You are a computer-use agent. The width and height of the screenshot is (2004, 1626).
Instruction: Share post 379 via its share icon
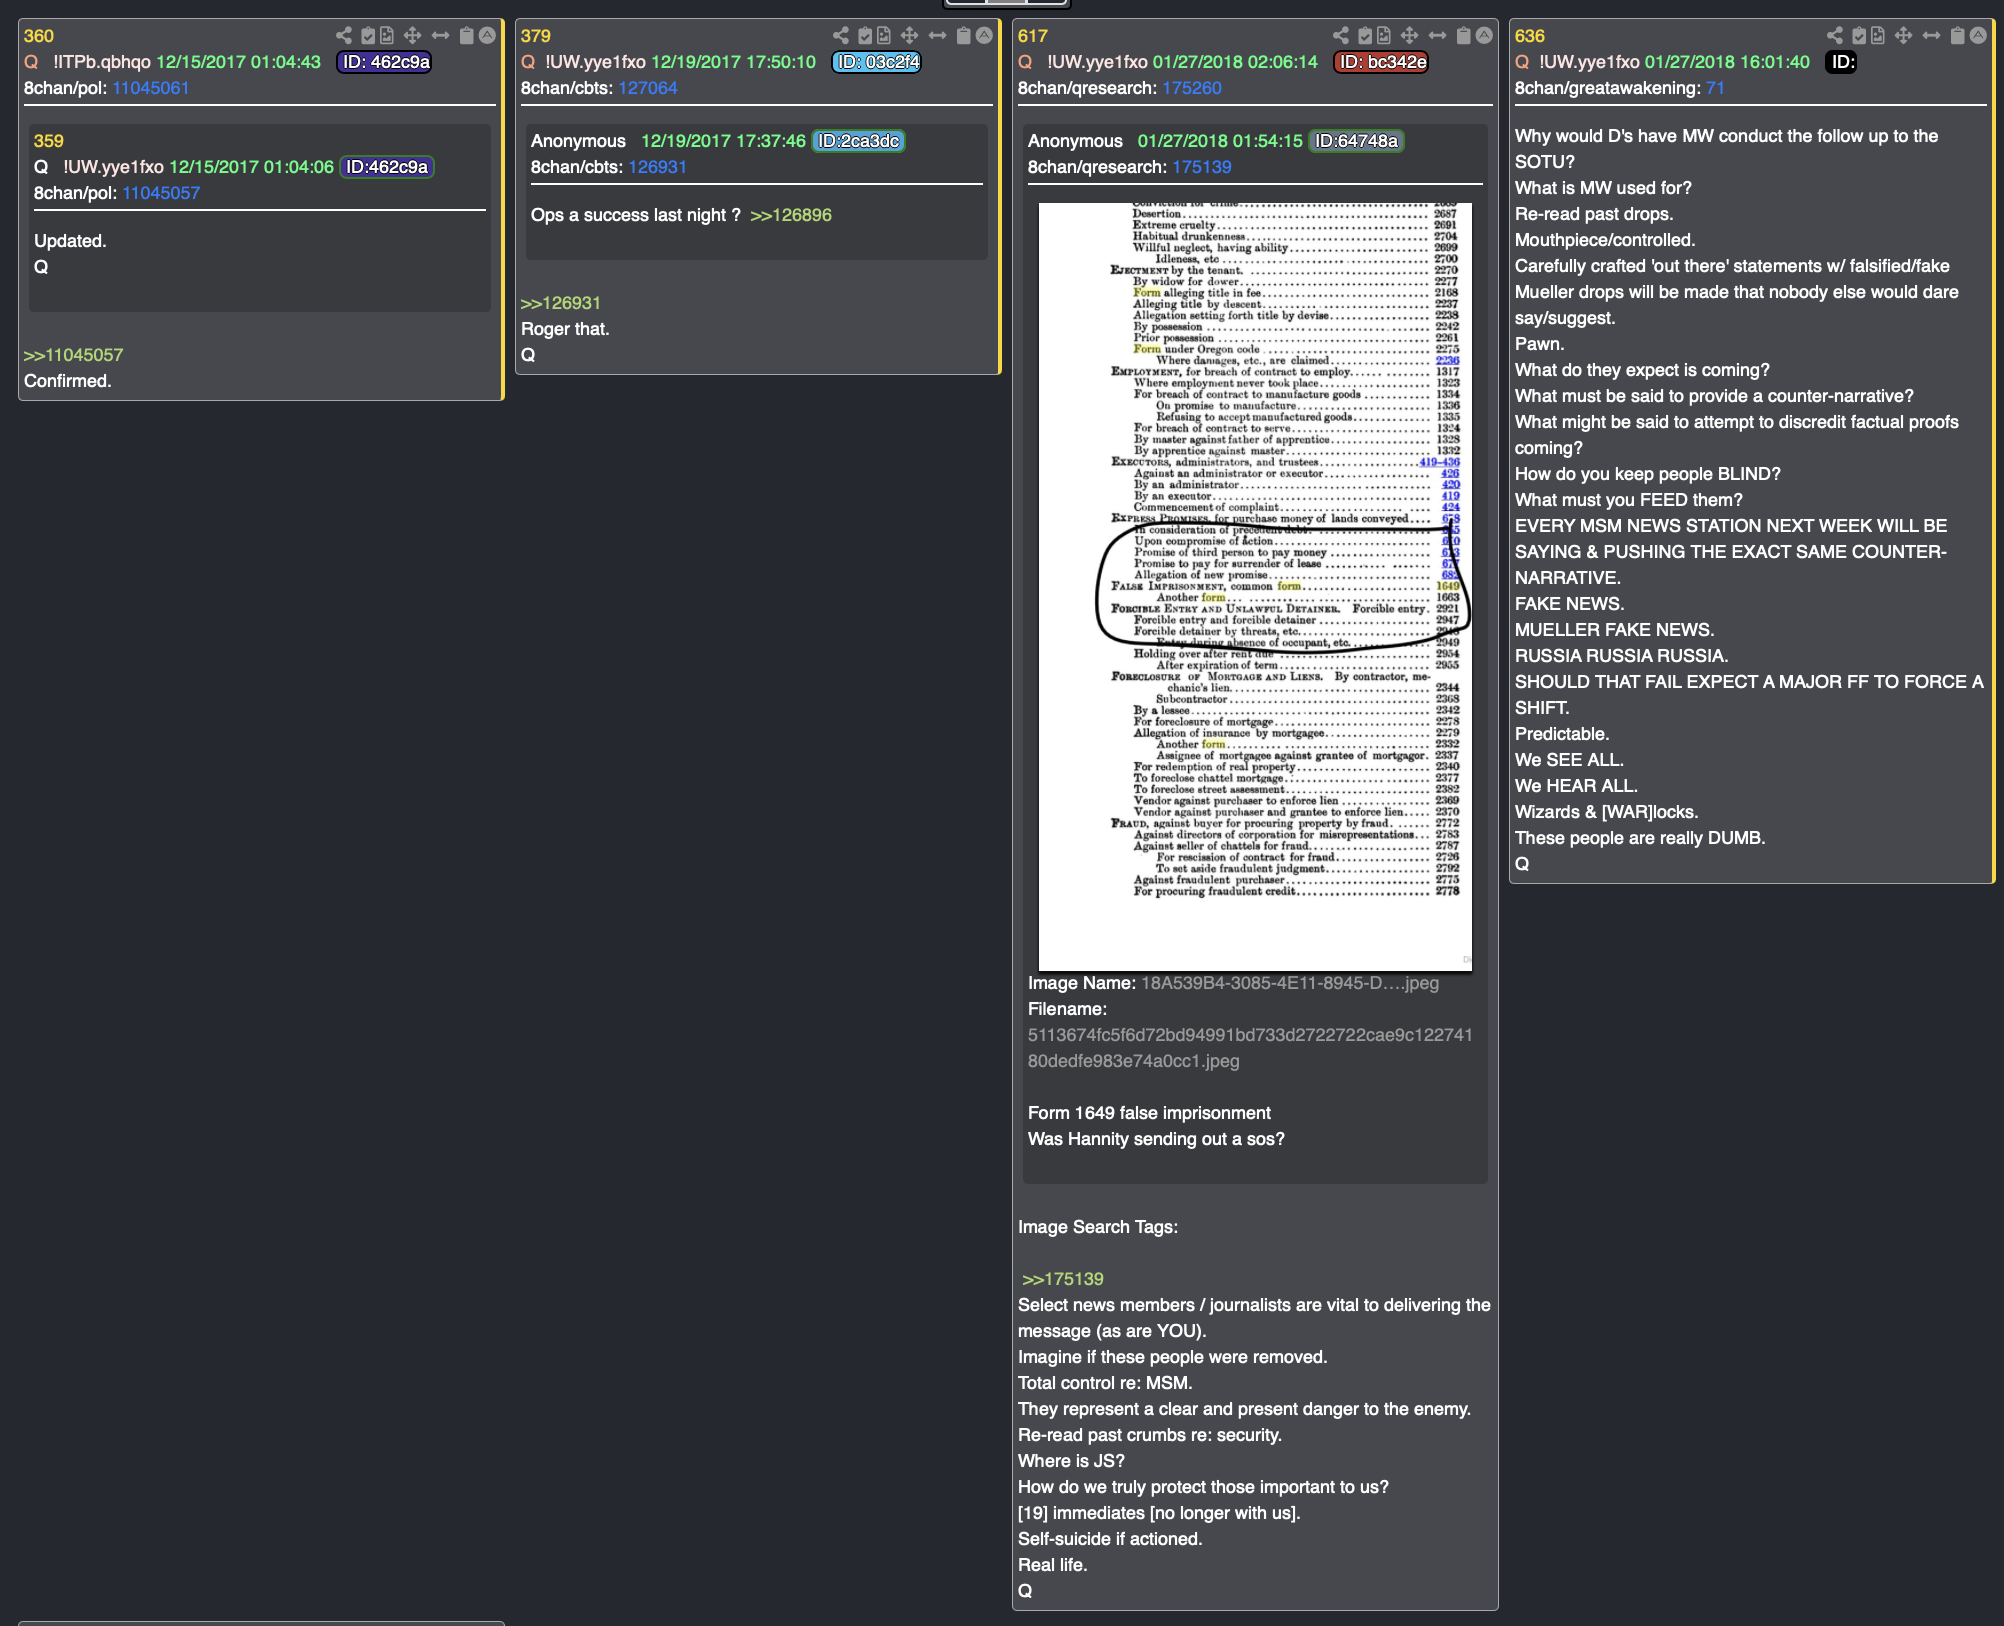[x=840, y=35]
